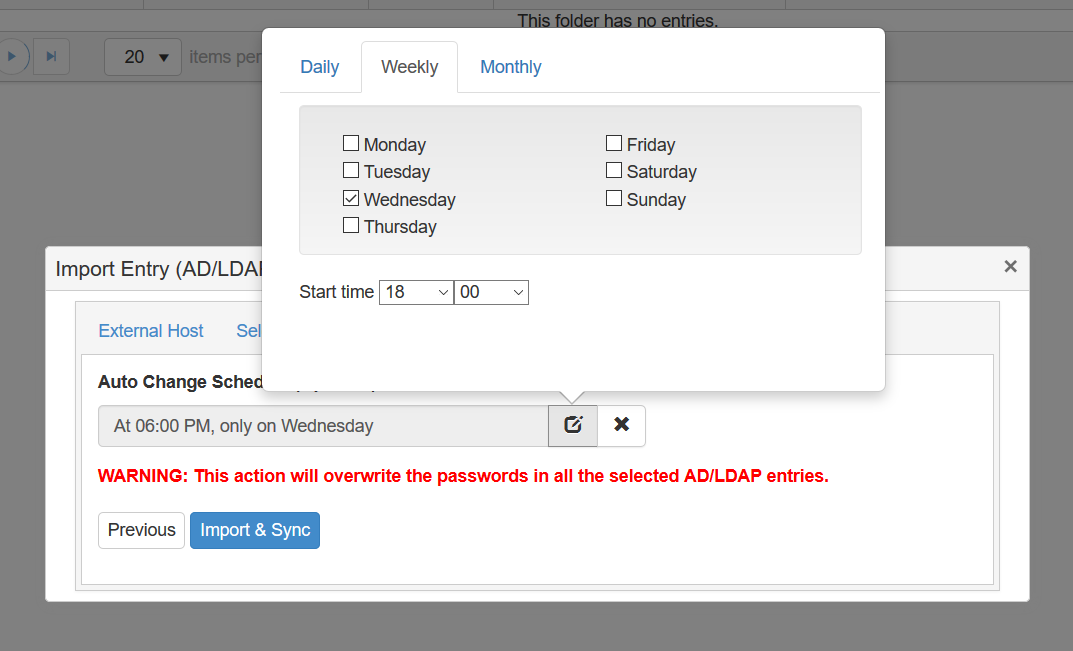This screenshot has width=1073, height=651.
Task: Click the Import & Sync button
Action: coord(255,530)
